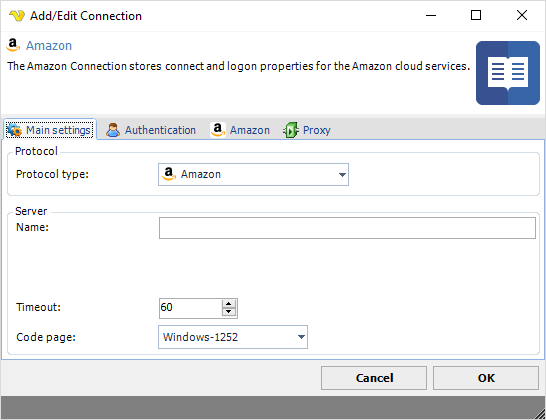The height and width of the screenshot is (420, 546).
Task: Open the Protocol type dropdown
Action: coord(342,174)
